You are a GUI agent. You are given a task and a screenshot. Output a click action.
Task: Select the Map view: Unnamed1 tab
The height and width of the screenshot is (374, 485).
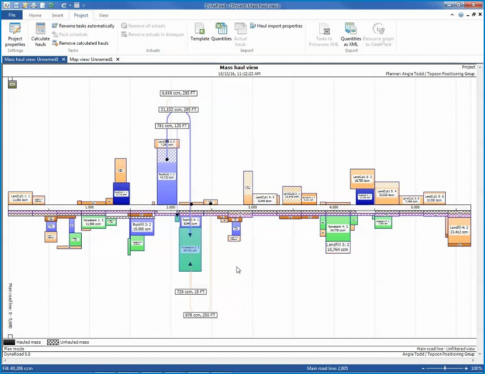tap(91, 59)
